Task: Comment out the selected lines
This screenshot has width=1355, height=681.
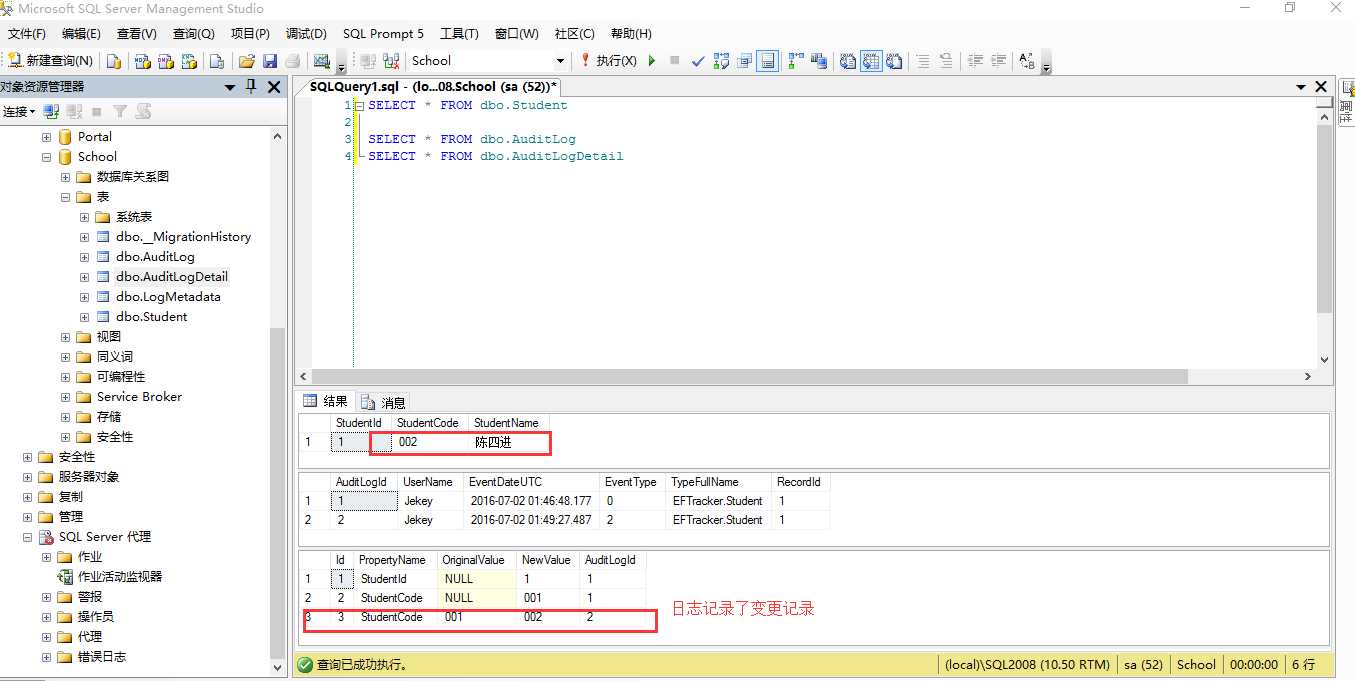Action: click(x=923, y=61)
